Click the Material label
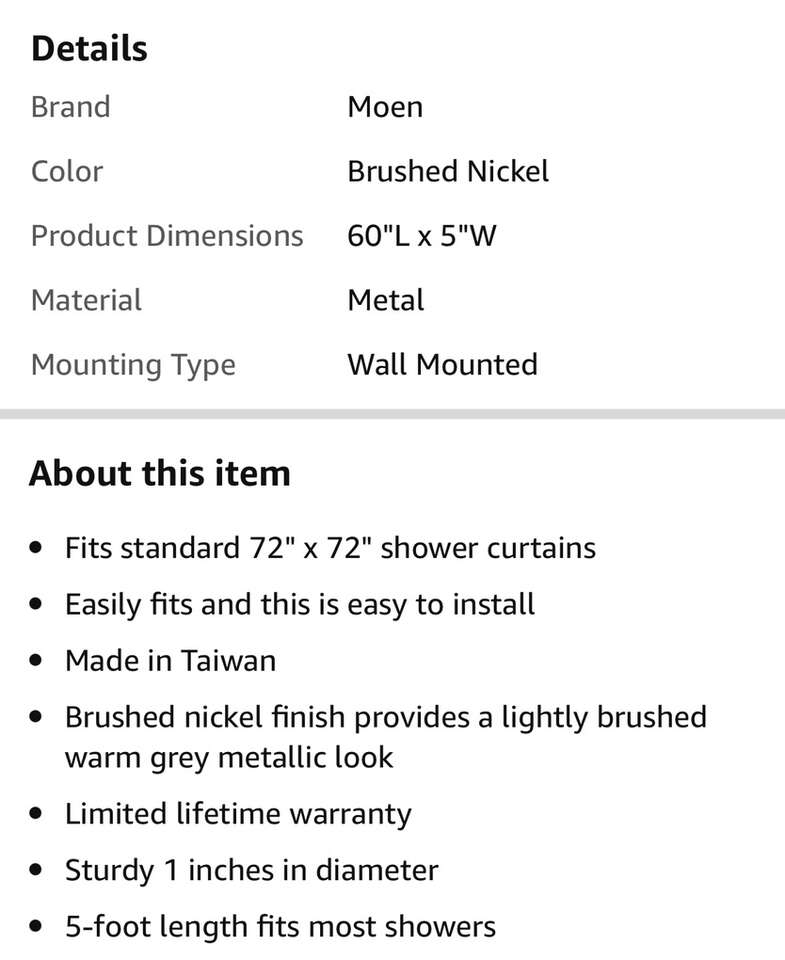The image size is (785, 960). tap(86, 300)
